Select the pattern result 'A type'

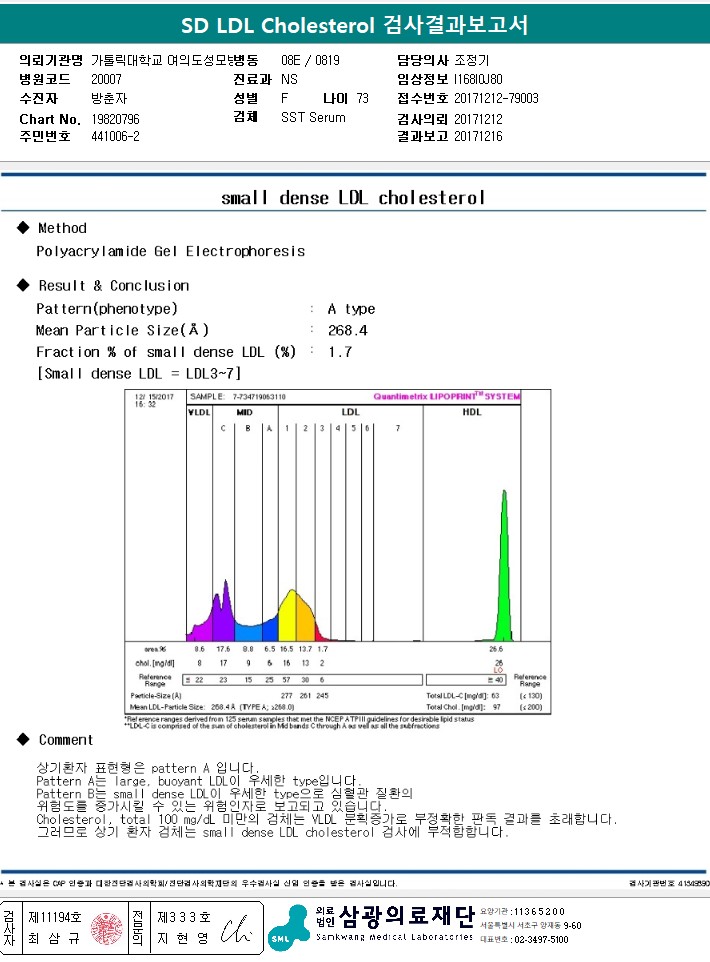(x=351, y=309)
